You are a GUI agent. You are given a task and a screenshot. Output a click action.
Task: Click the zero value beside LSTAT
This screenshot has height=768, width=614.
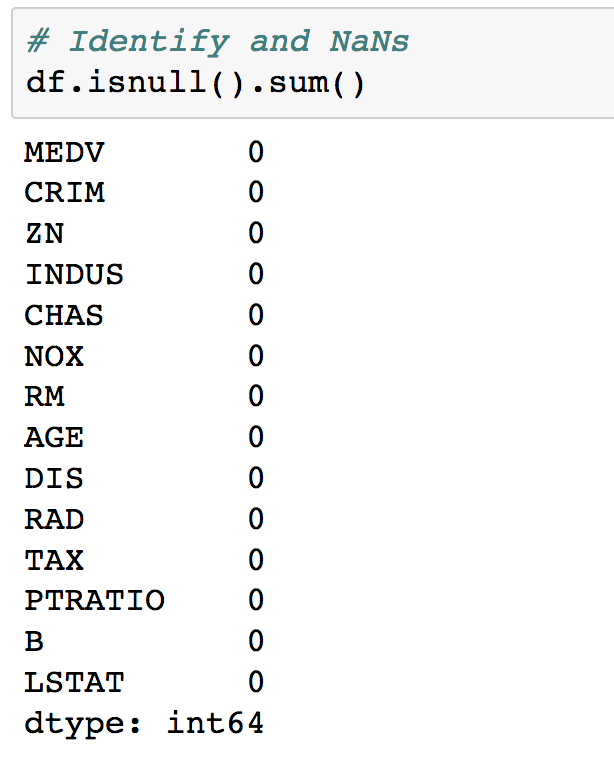pos(256,682)
